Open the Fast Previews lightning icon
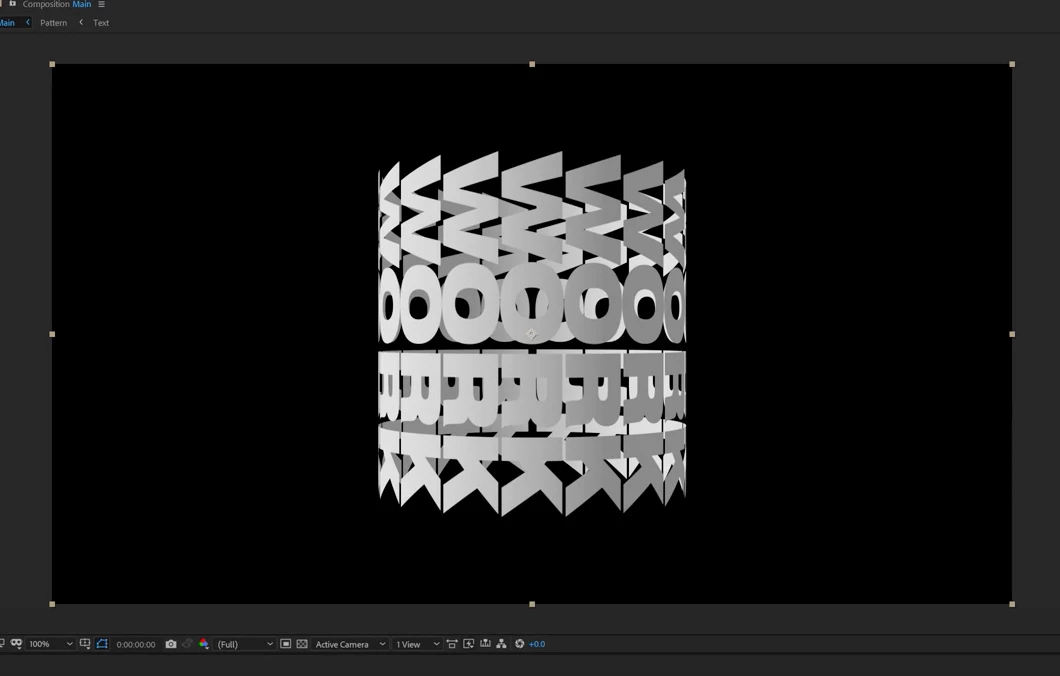This screenshot has width=1060, height=676. 468,644
